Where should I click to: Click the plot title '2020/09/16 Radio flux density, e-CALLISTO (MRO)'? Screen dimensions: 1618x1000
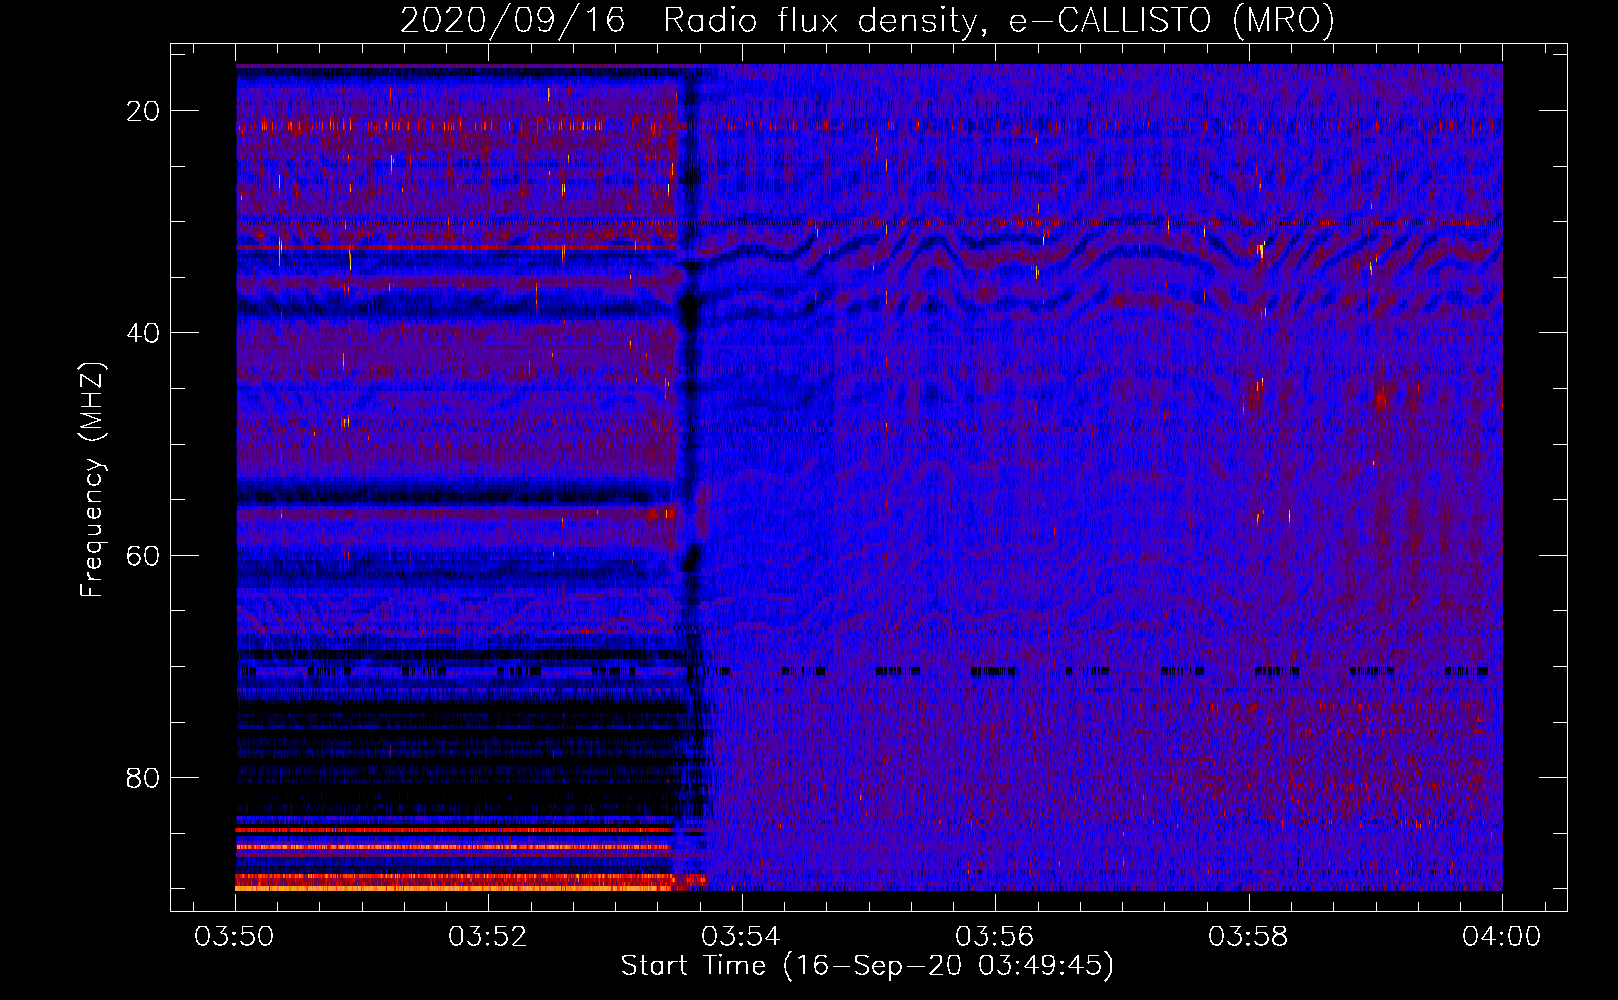click(867, 21)
